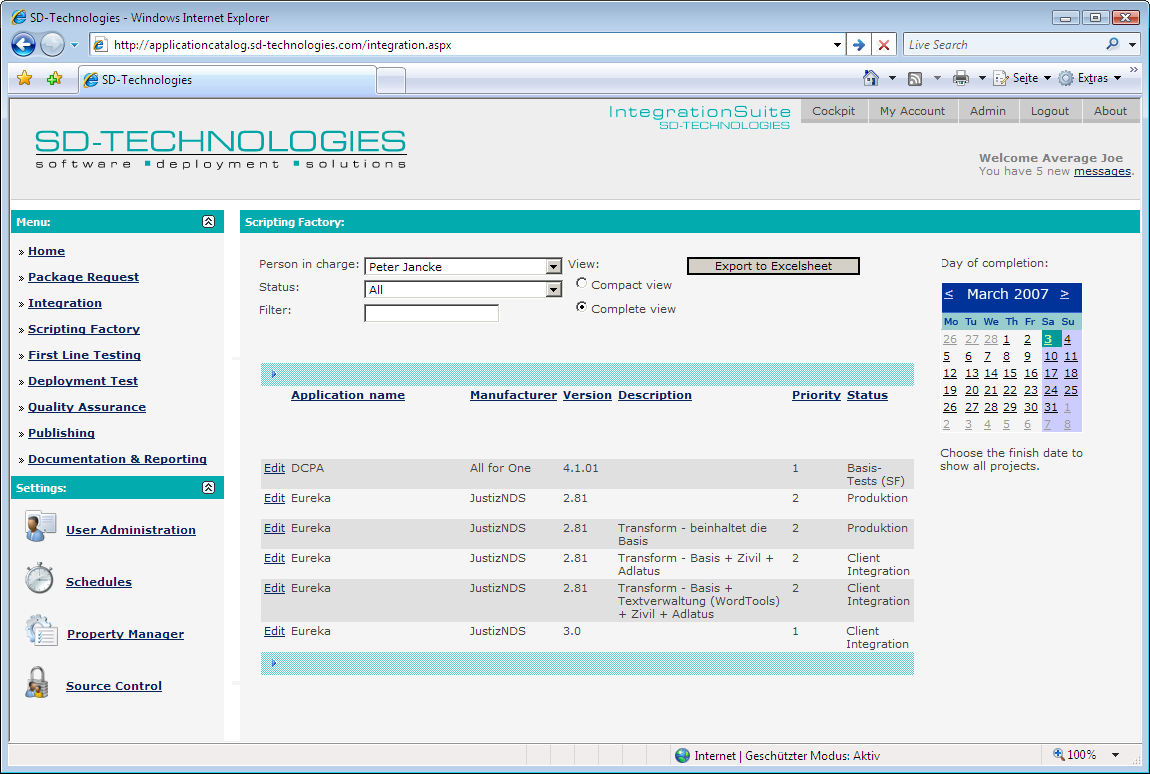Click Export to Excelsheet button
This screenshot has width=1150, height=774.
coord(773,266)
